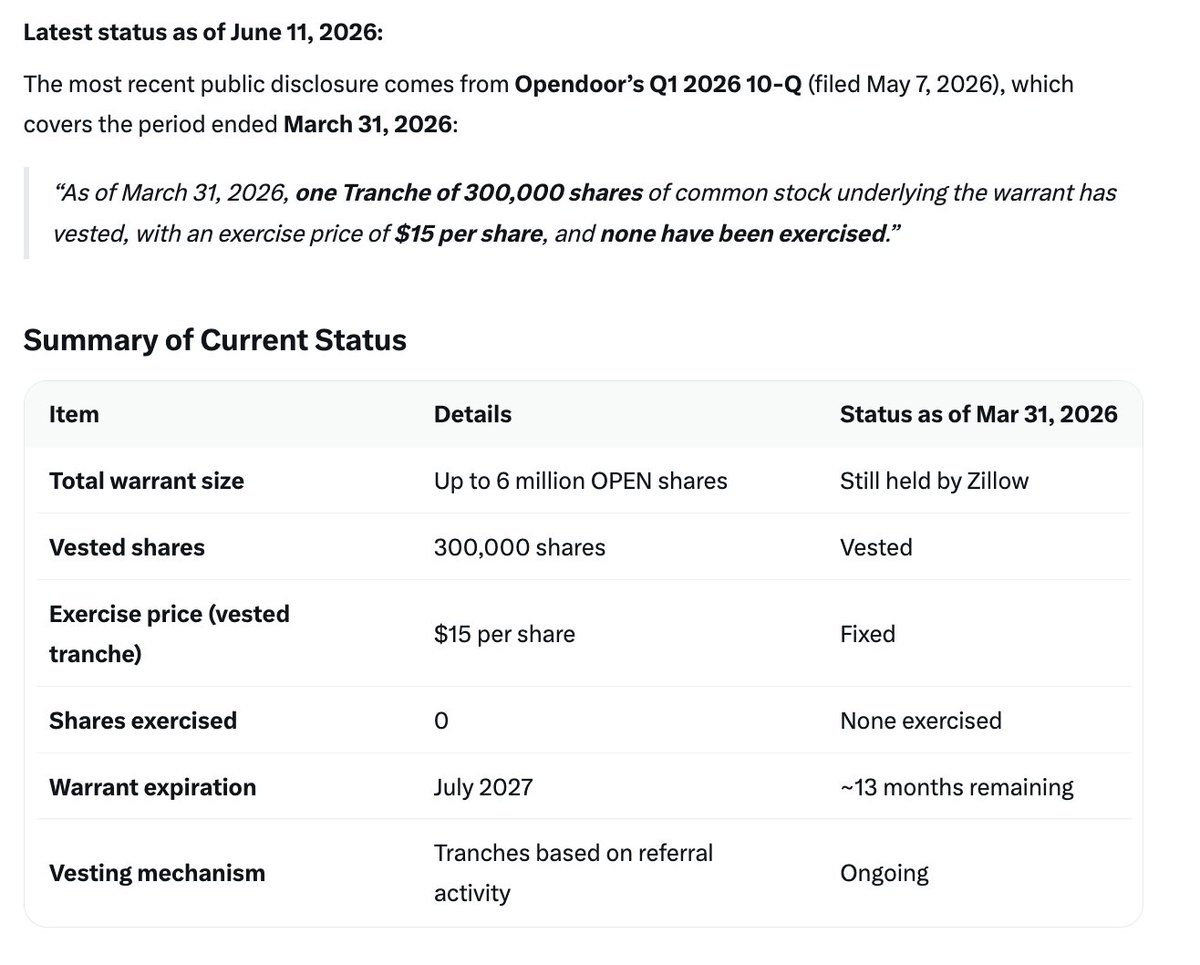Click the 'Exercise price (vested tranche)' row label
This screenshot has width=1200, height=965.
click(169, 633)
